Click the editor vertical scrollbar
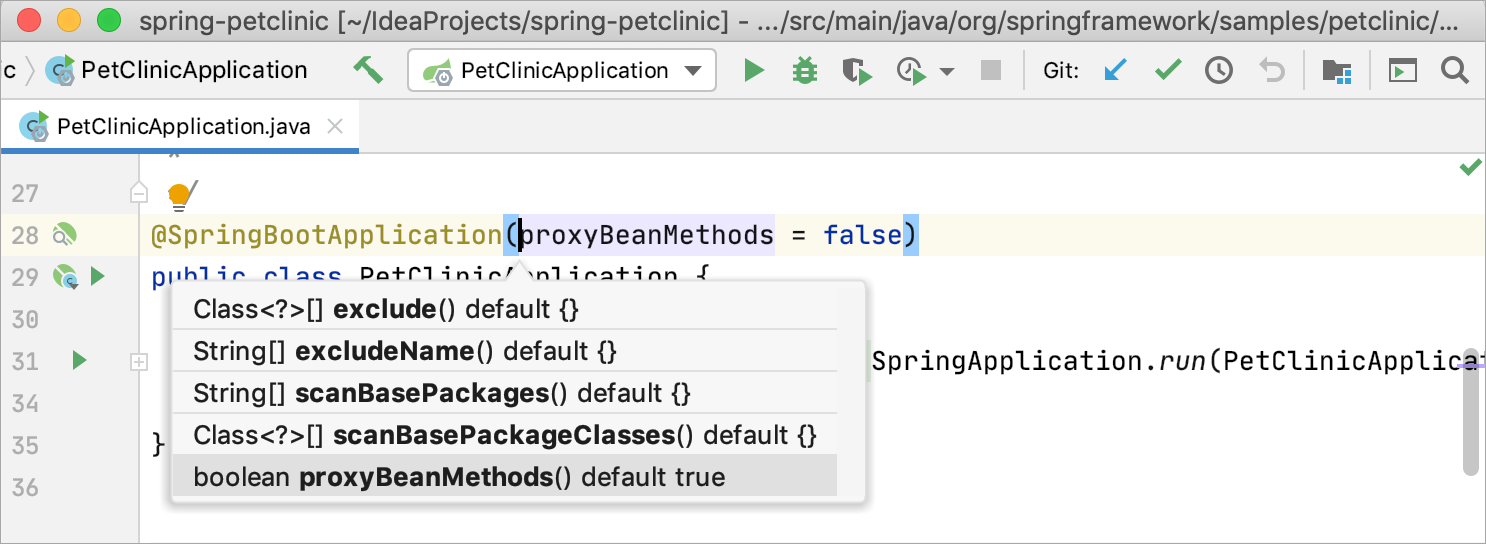Screen dimensions: 1486x544 point(1470,412)
